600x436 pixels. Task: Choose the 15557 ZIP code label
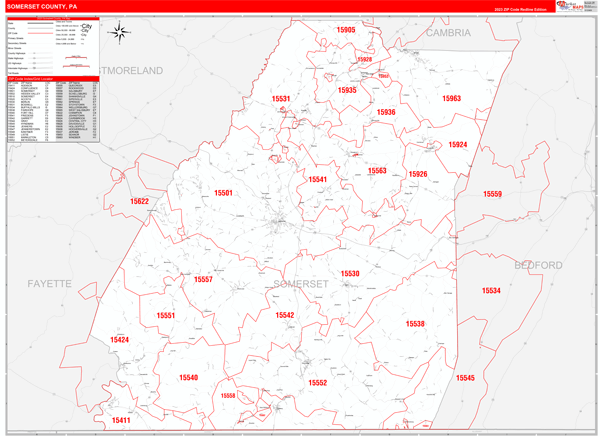203,280
